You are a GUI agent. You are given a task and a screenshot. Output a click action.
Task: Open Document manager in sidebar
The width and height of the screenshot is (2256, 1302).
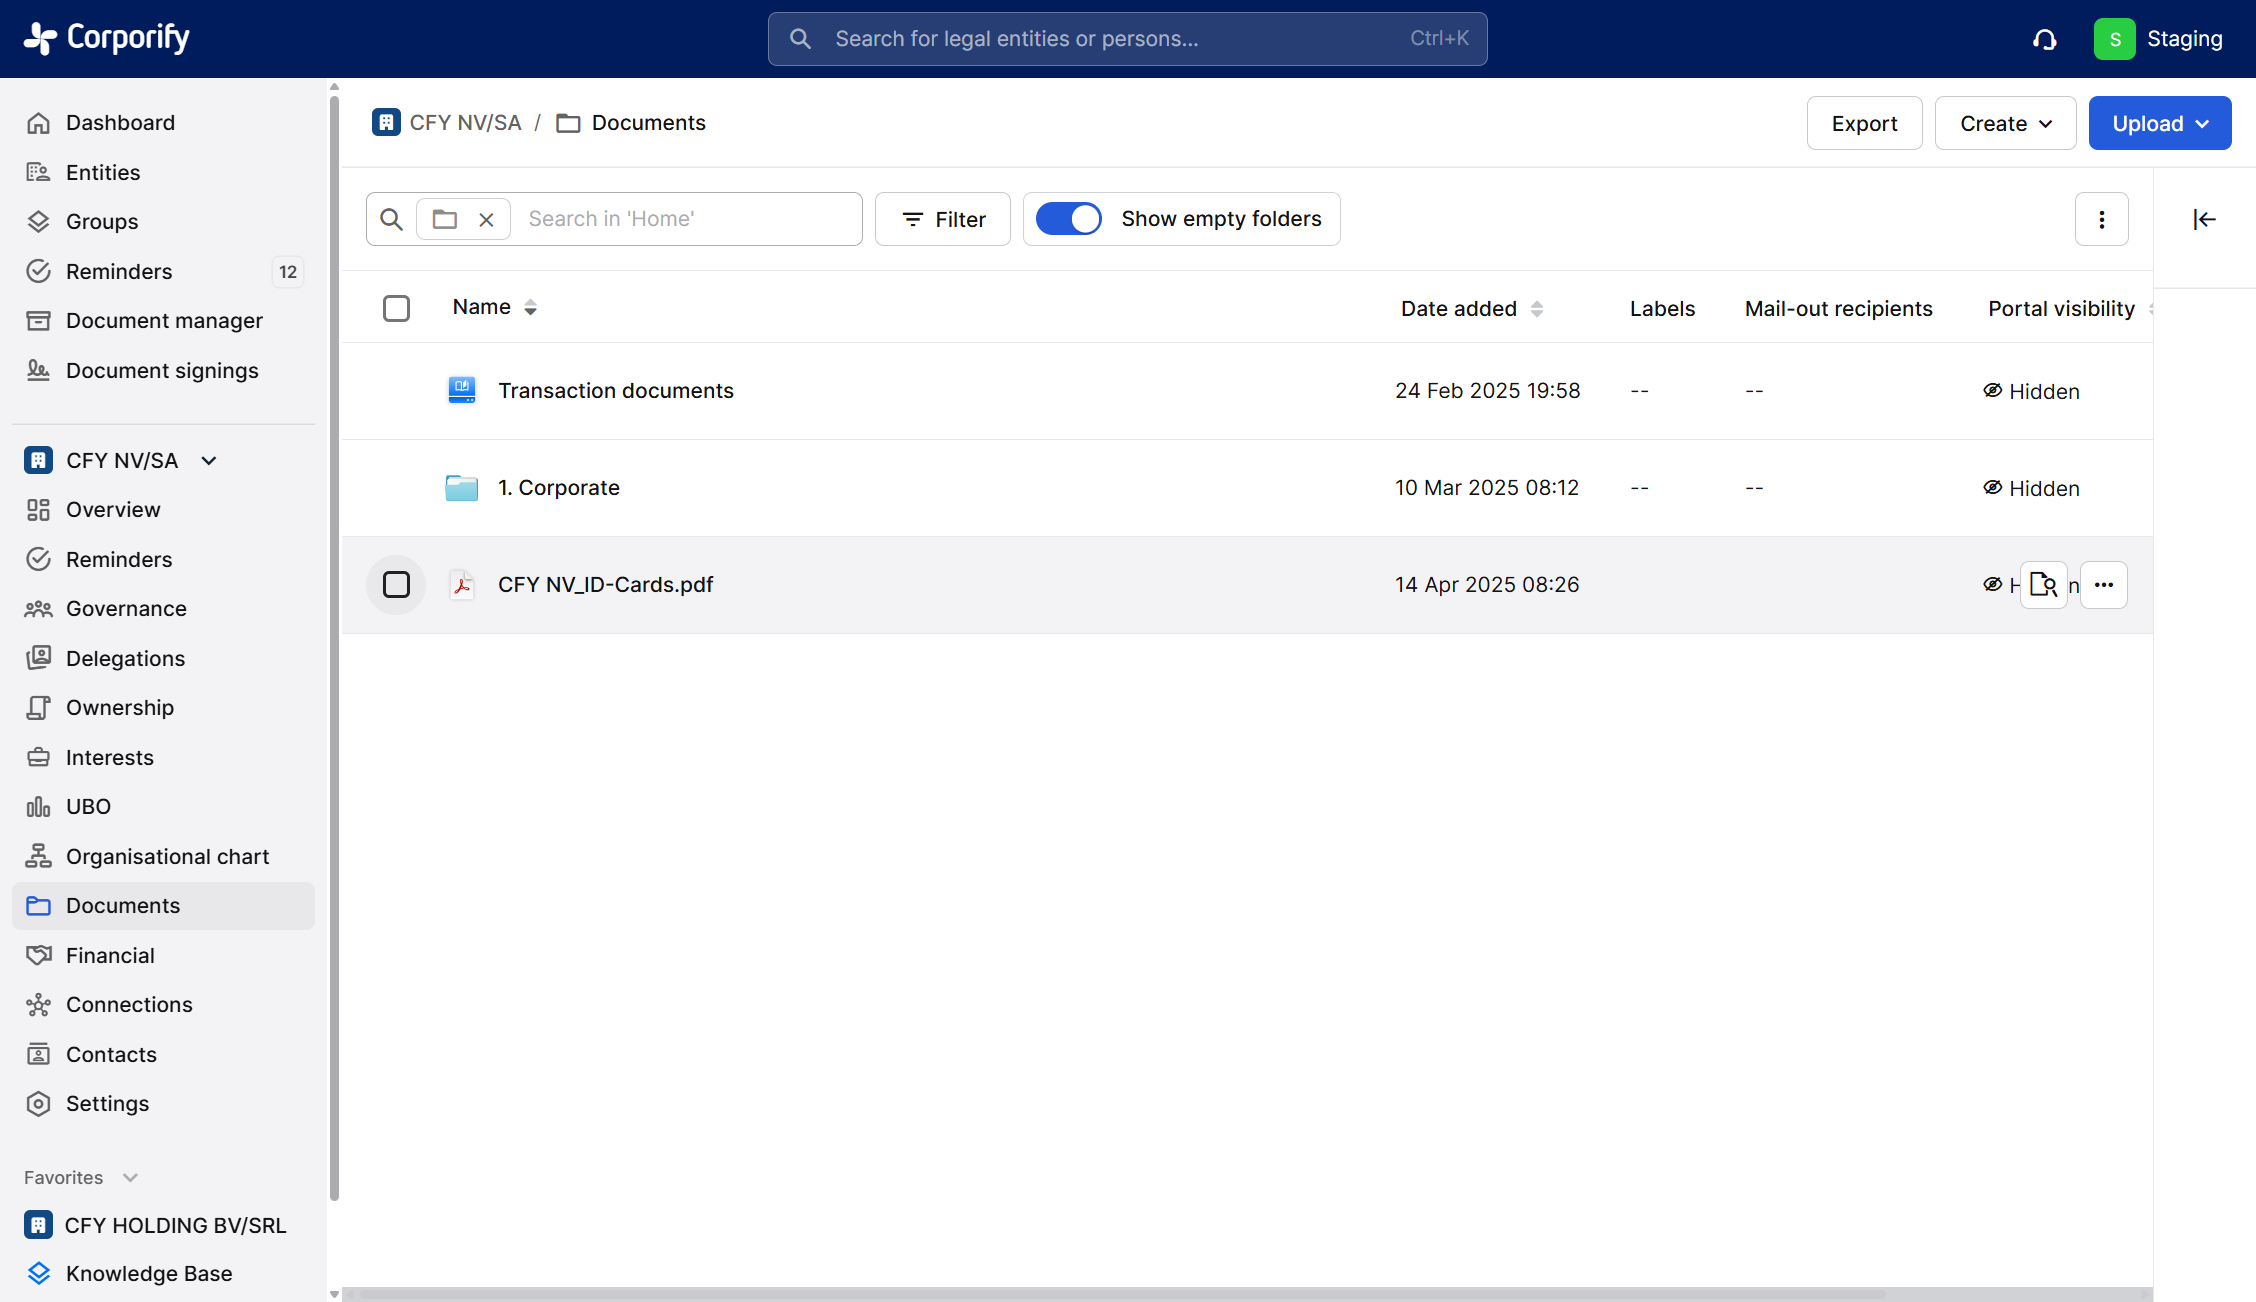pyautogui.click(x=164, y=320)
